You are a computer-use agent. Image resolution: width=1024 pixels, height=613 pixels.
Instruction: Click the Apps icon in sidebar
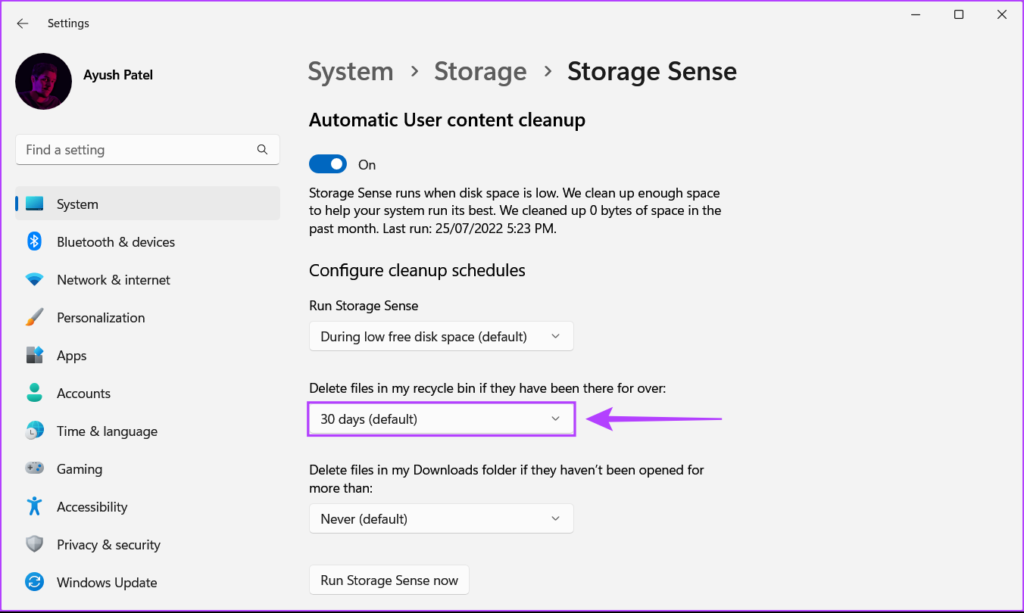tap(34, 356)
